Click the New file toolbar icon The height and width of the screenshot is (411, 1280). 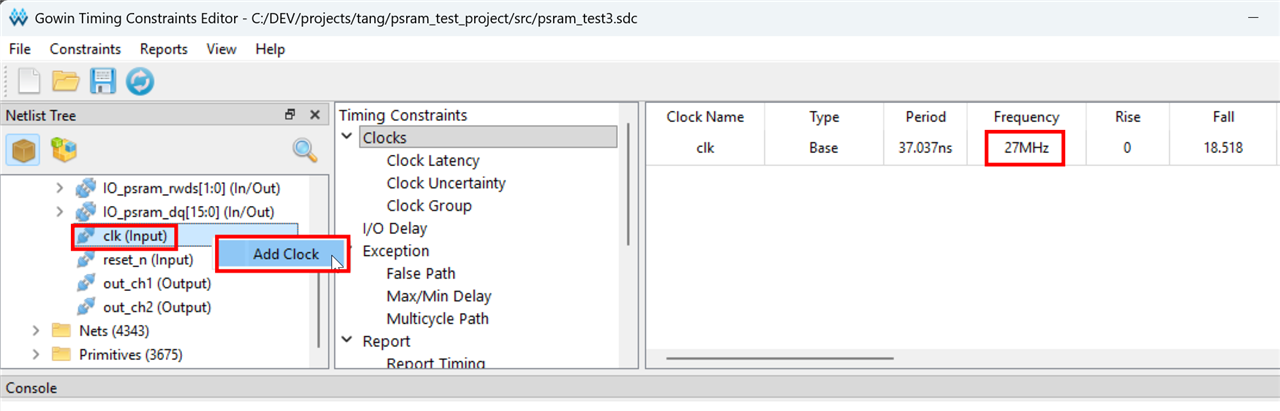coord(29,81)
